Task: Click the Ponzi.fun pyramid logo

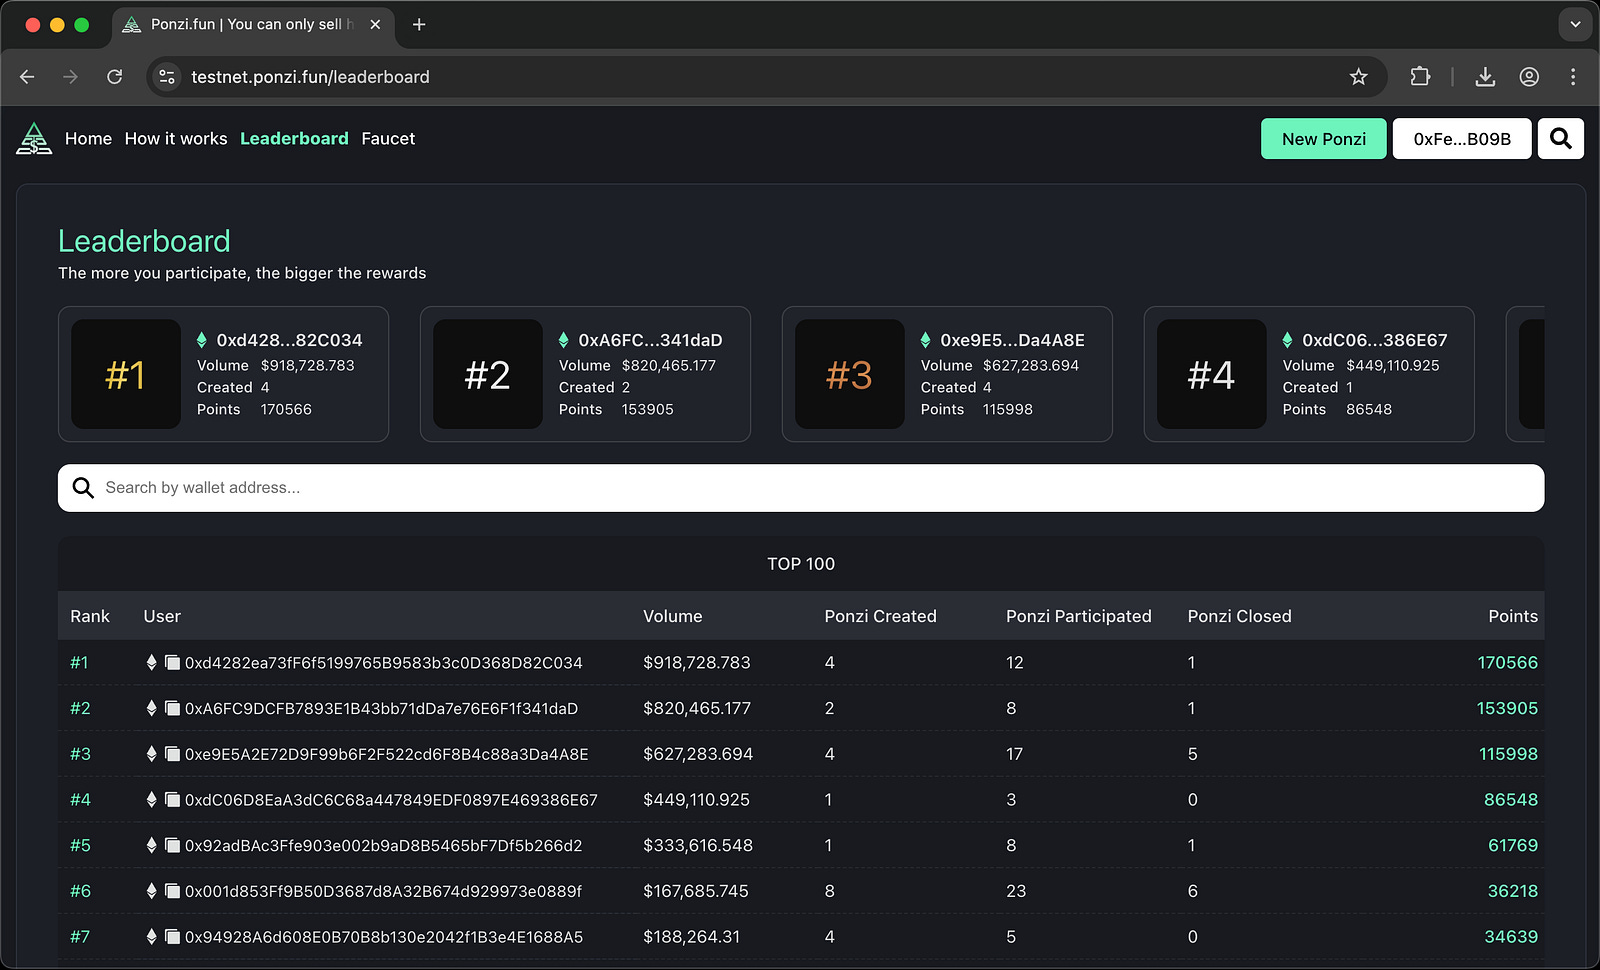Action: [x=34, y=139]
